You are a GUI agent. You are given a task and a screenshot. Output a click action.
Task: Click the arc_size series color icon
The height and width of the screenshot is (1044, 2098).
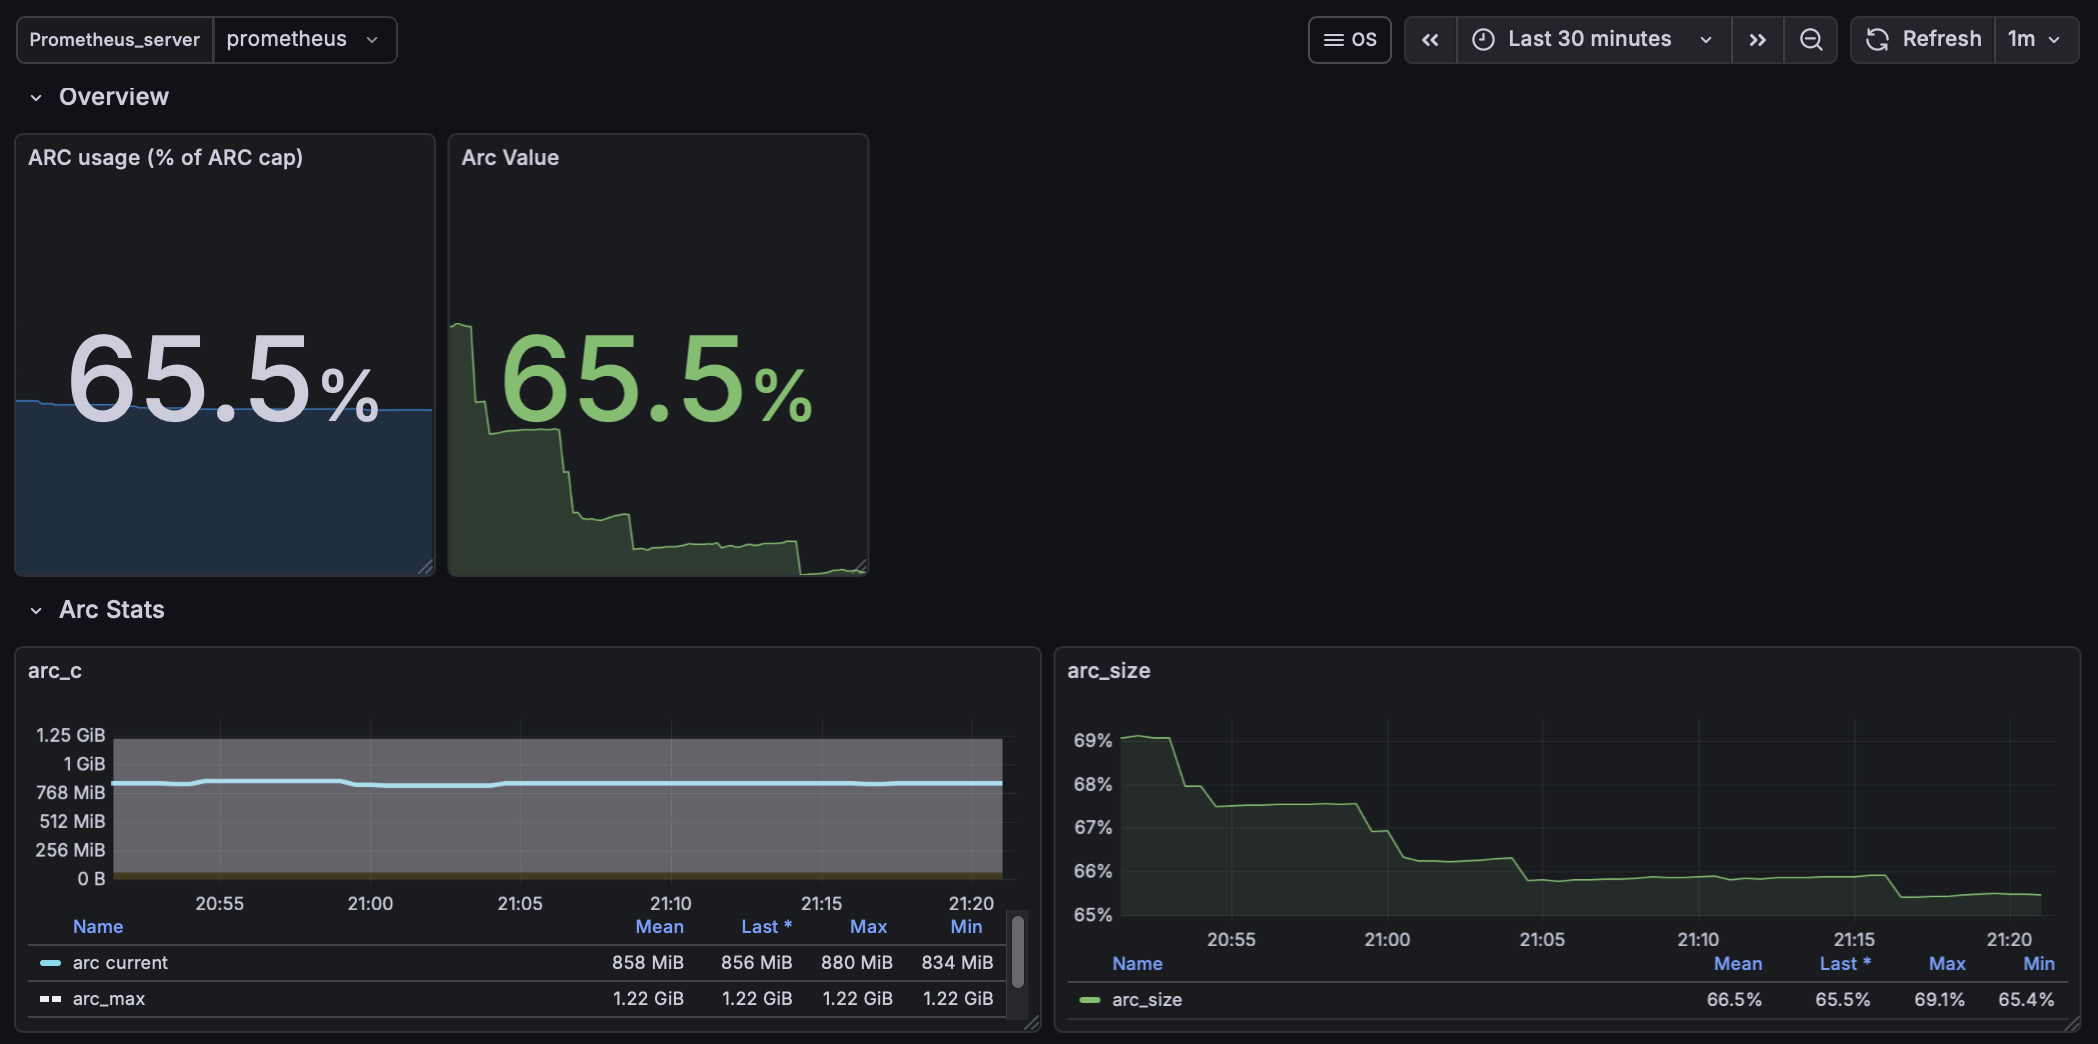tap(1089, 999)
